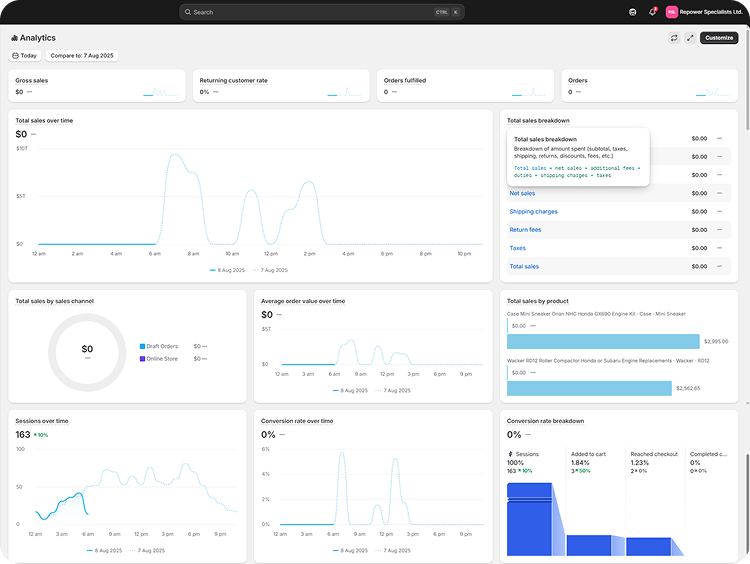Click the Sessions total 163

pos(22,434)
